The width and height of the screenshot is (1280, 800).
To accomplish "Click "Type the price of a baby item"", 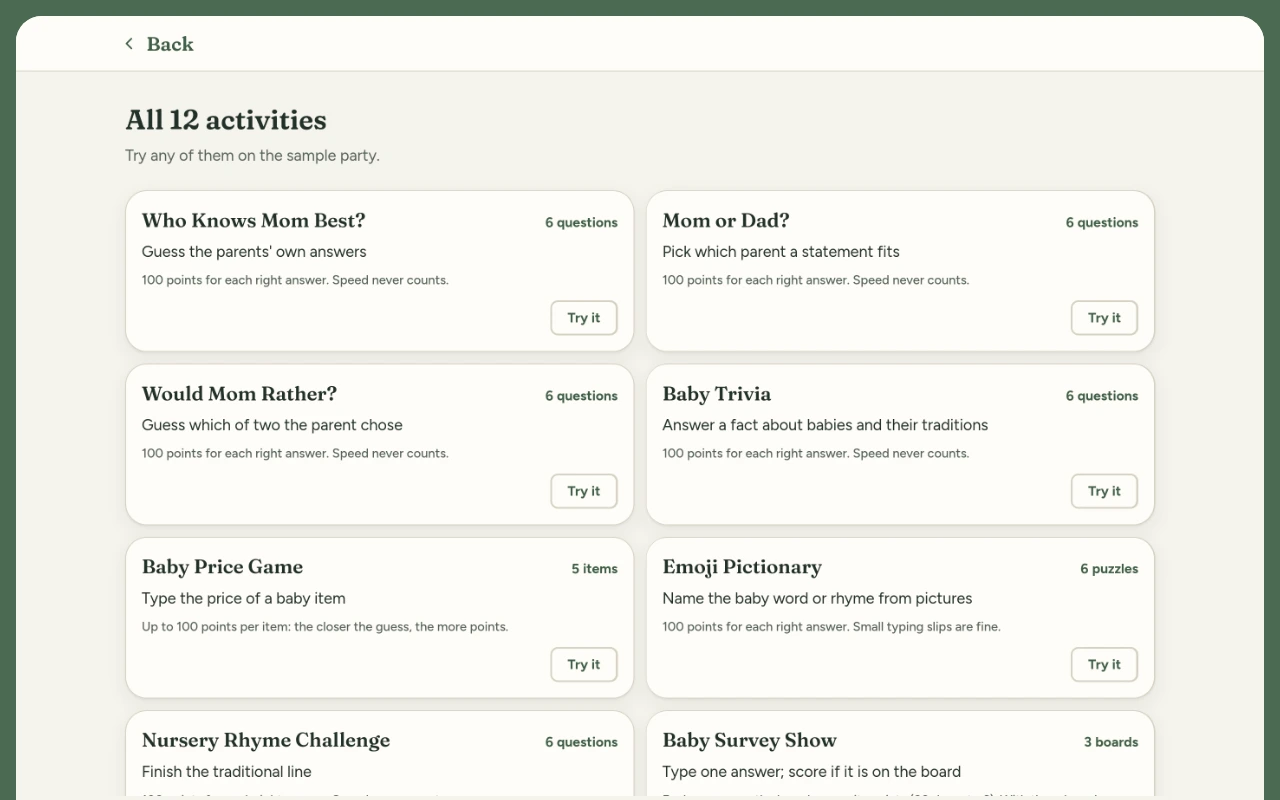I will click(x=244, y=599).
